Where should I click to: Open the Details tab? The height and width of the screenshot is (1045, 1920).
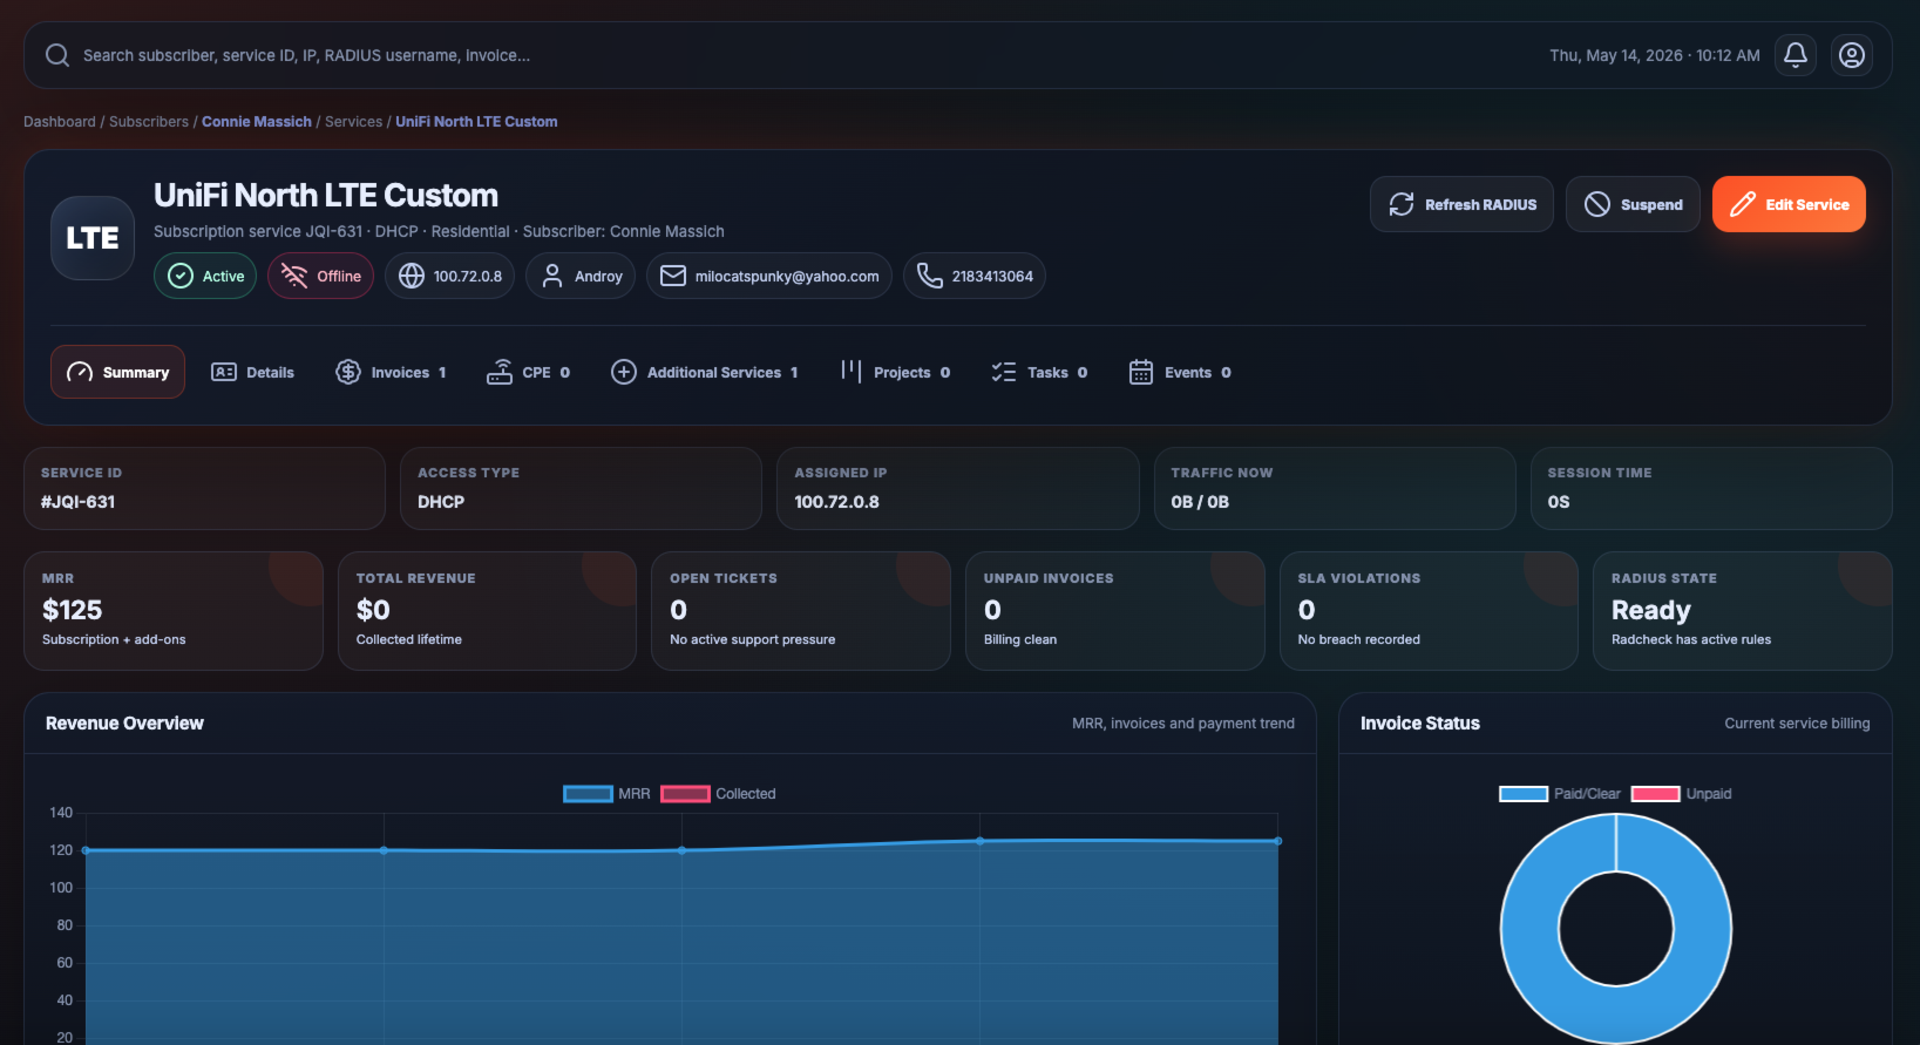252,372
